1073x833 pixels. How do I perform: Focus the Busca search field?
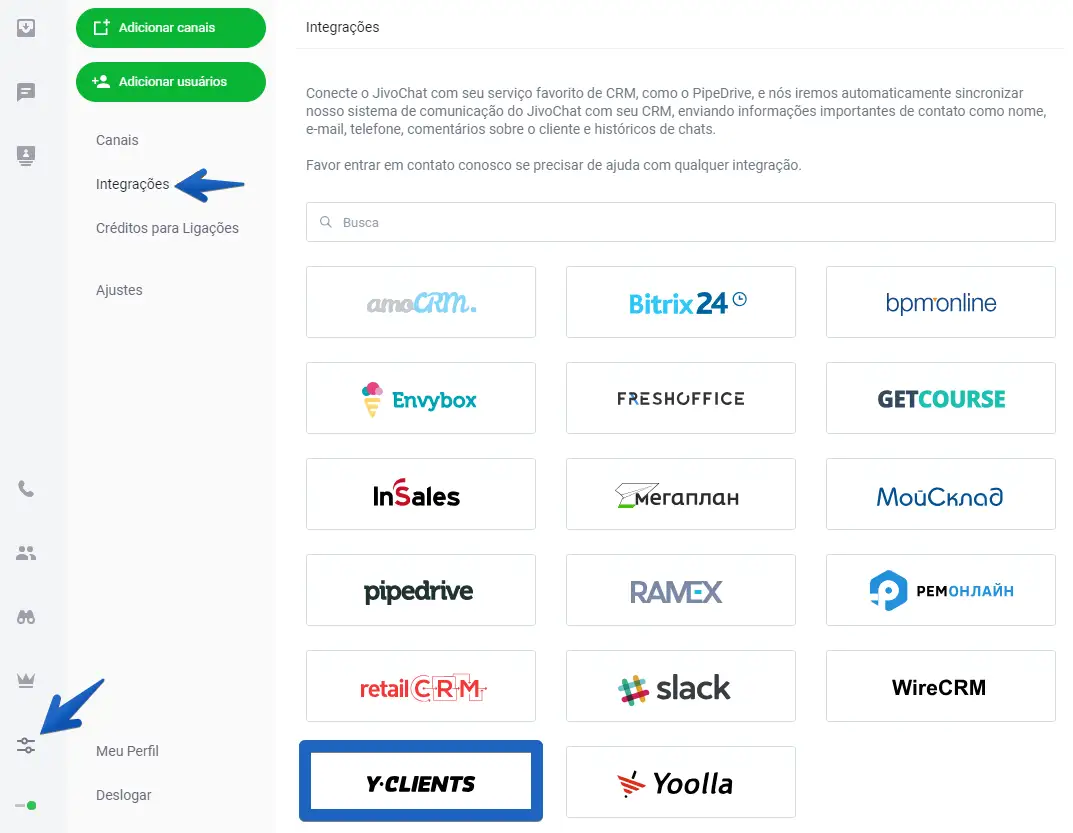tap(680, 222)
